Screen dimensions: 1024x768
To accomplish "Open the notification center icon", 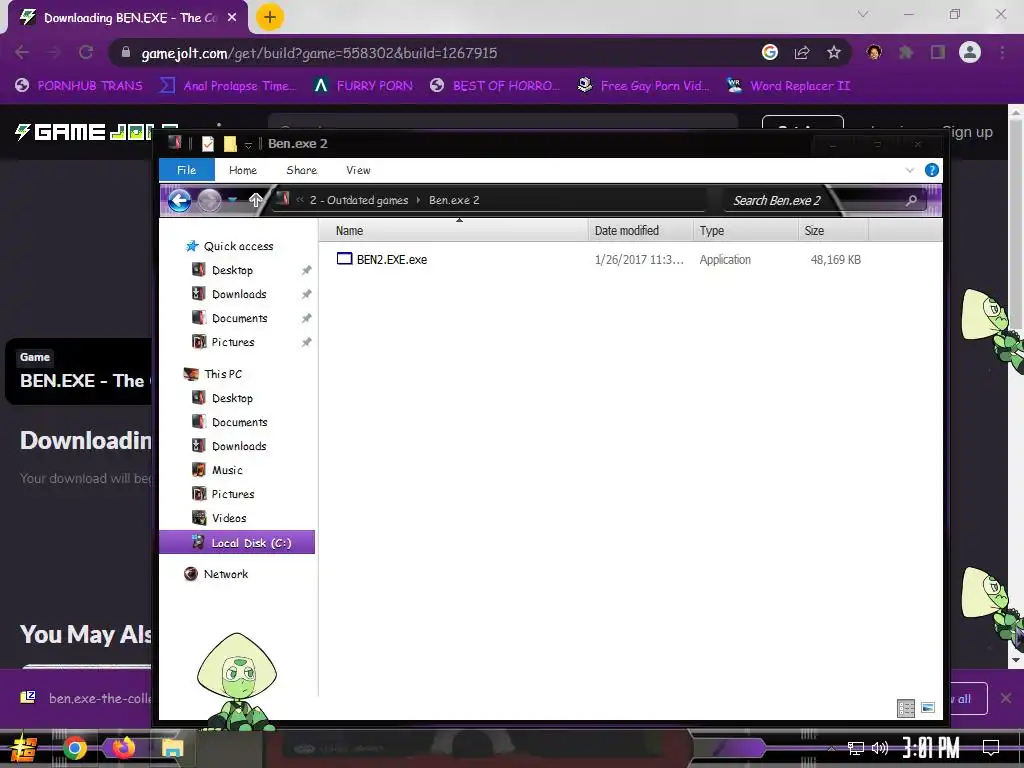I will pos(991,748).
